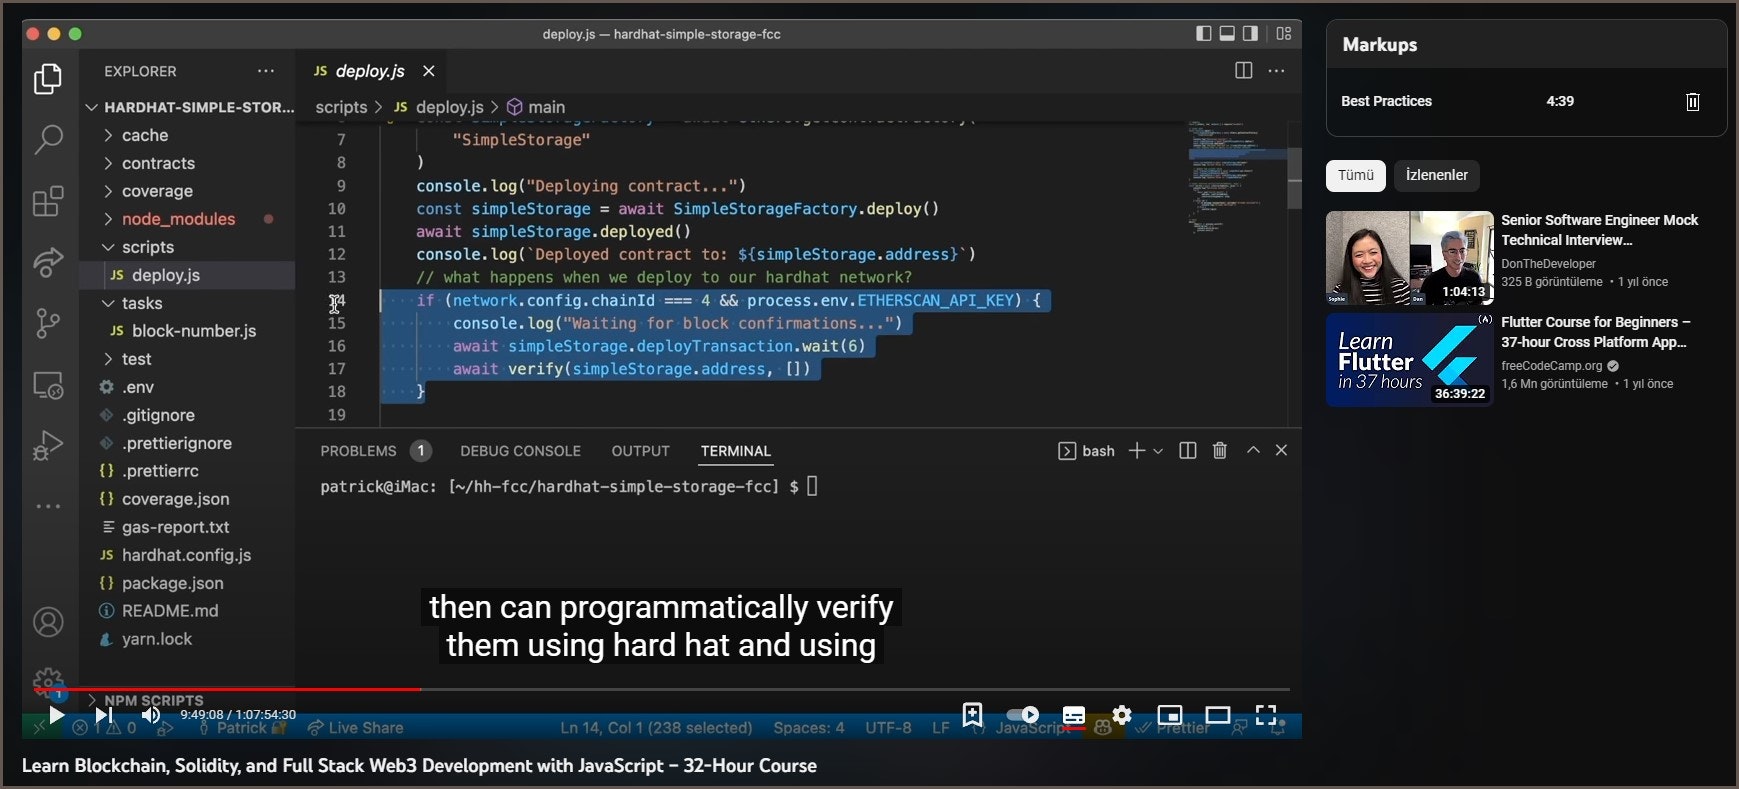
Task: Mute the video with the speaker icon
Action: tap(151, 715)
